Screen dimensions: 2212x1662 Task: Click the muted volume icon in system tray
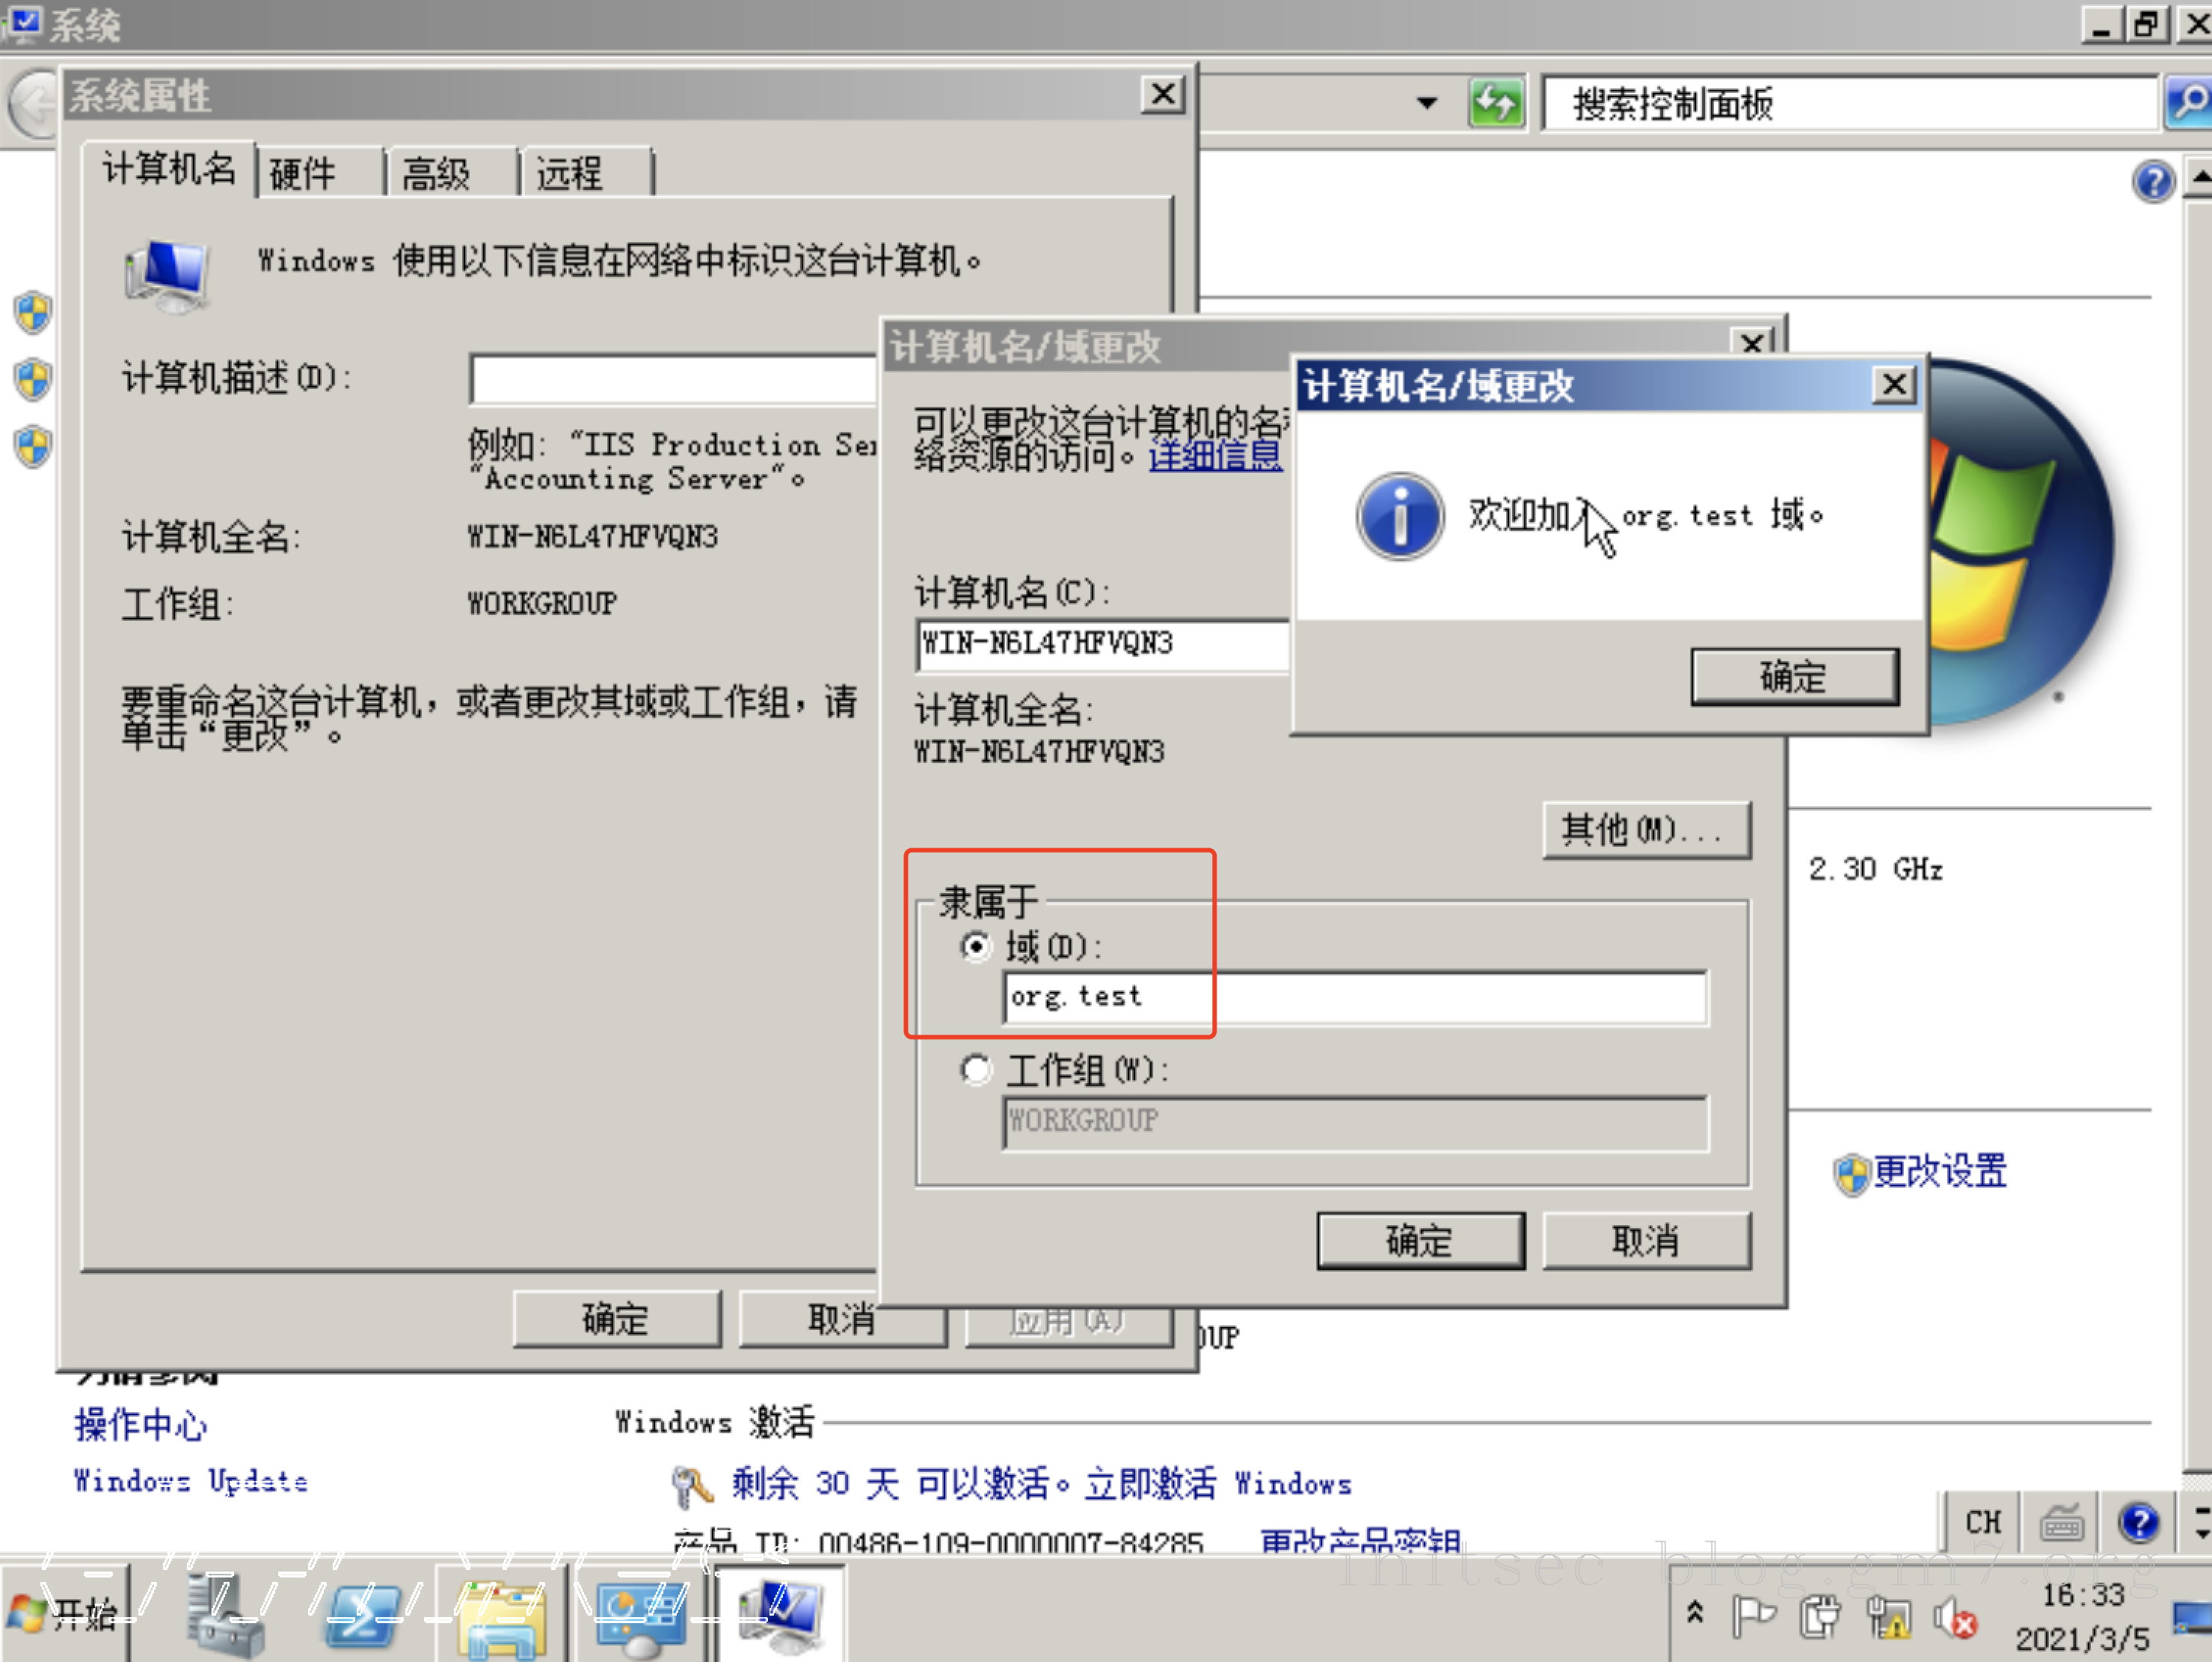click(1957, 1613)
